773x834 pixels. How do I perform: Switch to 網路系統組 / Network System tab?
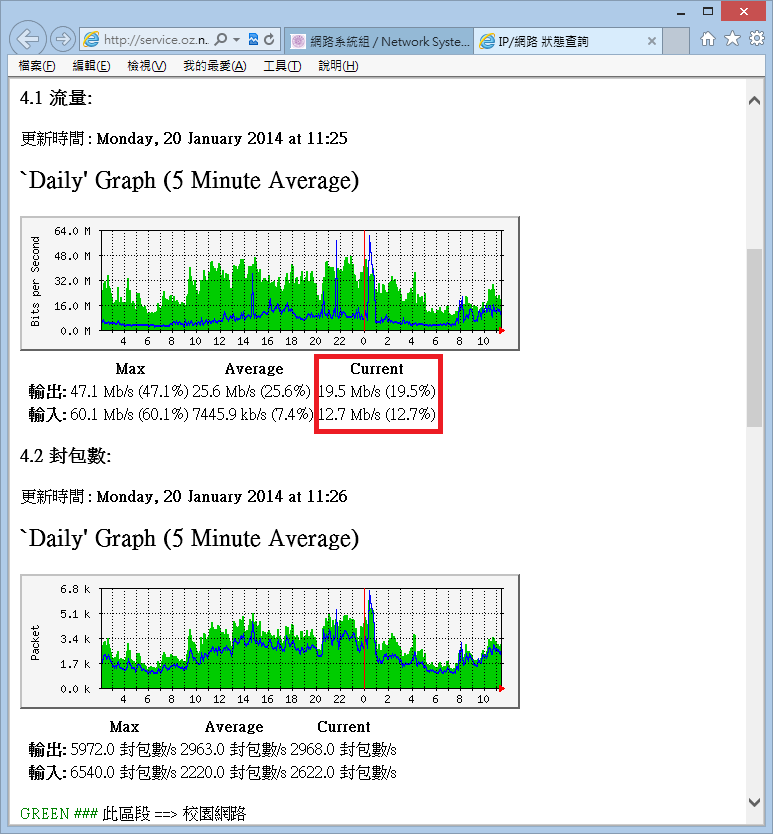click(x=378, y=41)
